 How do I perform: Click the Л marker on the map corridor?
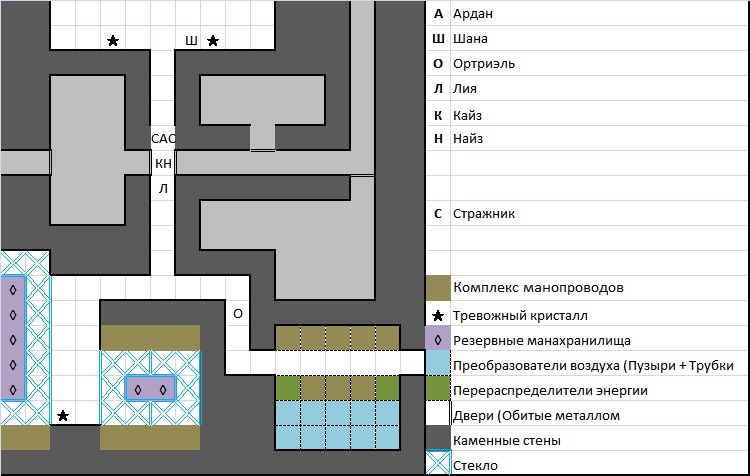point(163,188)
